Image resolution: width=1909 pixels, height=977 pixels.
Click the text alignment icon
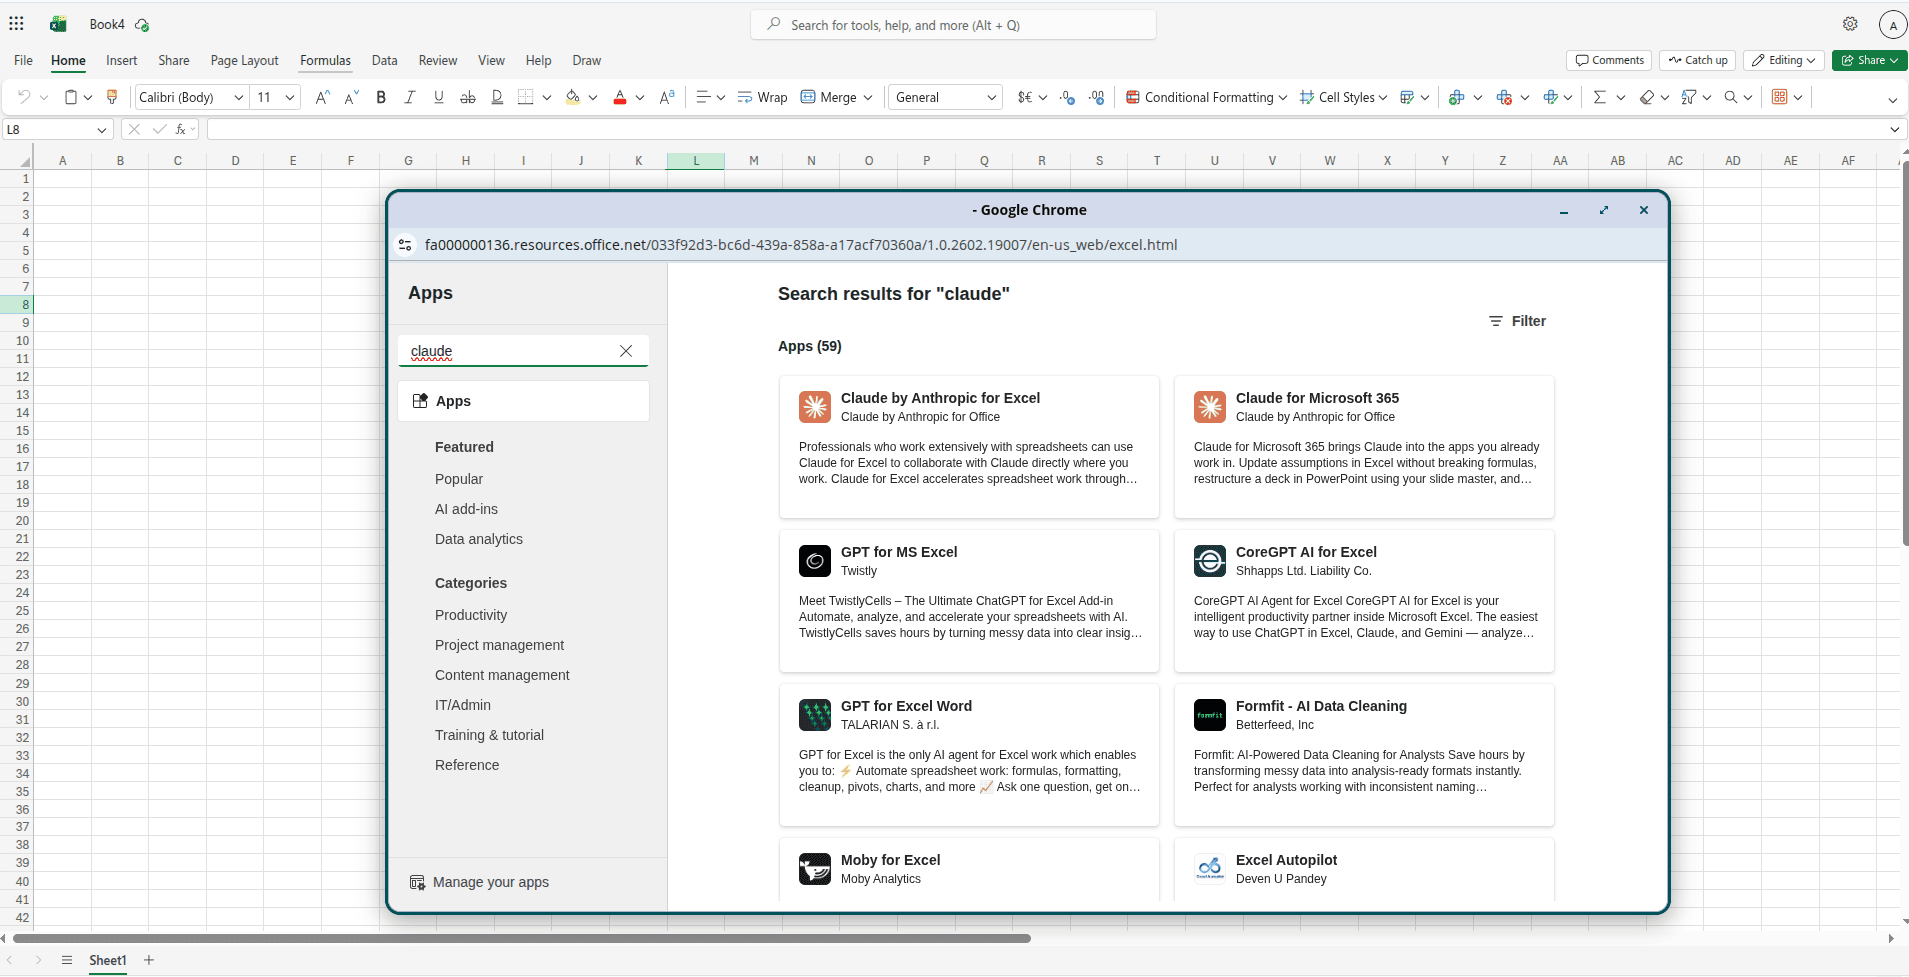pos(703,97)
